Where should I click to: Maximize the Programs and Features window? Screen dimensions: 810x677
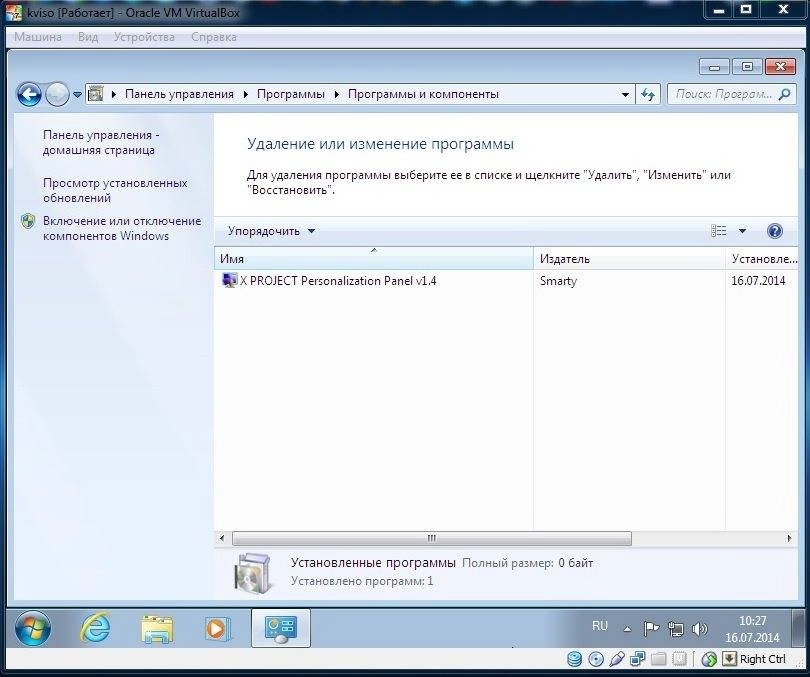coord(747,67)
